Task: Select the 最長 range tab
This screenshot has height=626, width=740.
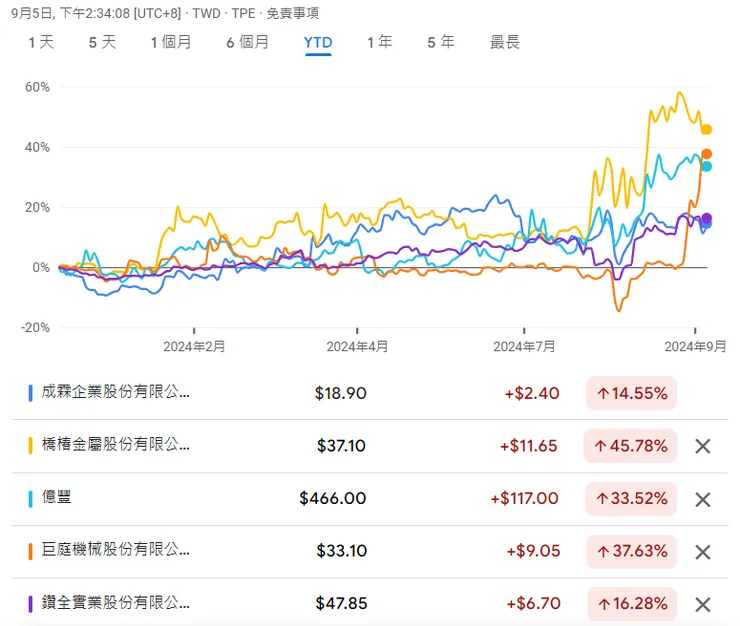Action: coord(505,42)
